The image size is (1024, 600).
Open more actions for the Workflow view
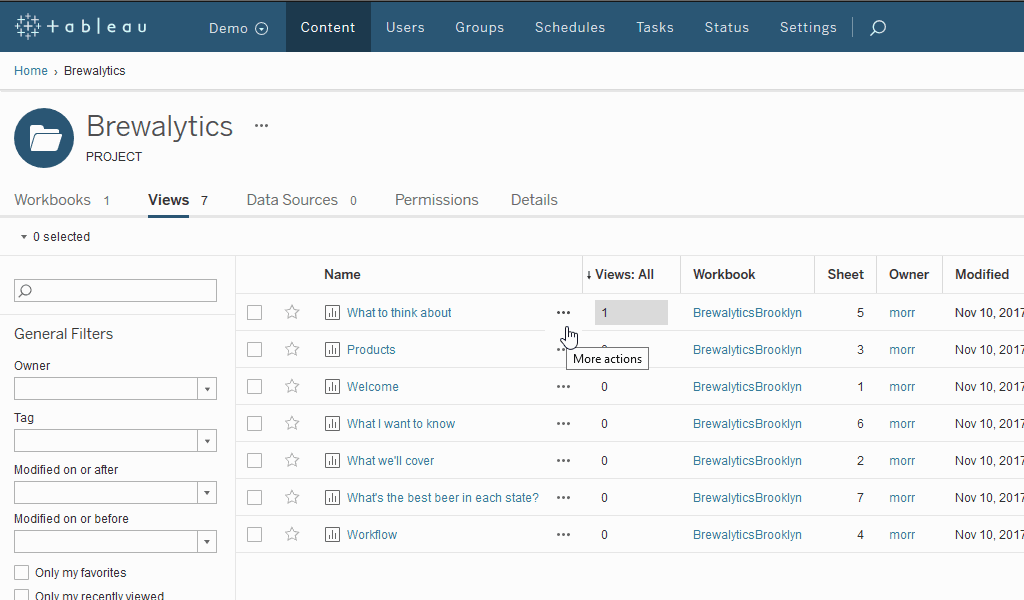[563, 534]
